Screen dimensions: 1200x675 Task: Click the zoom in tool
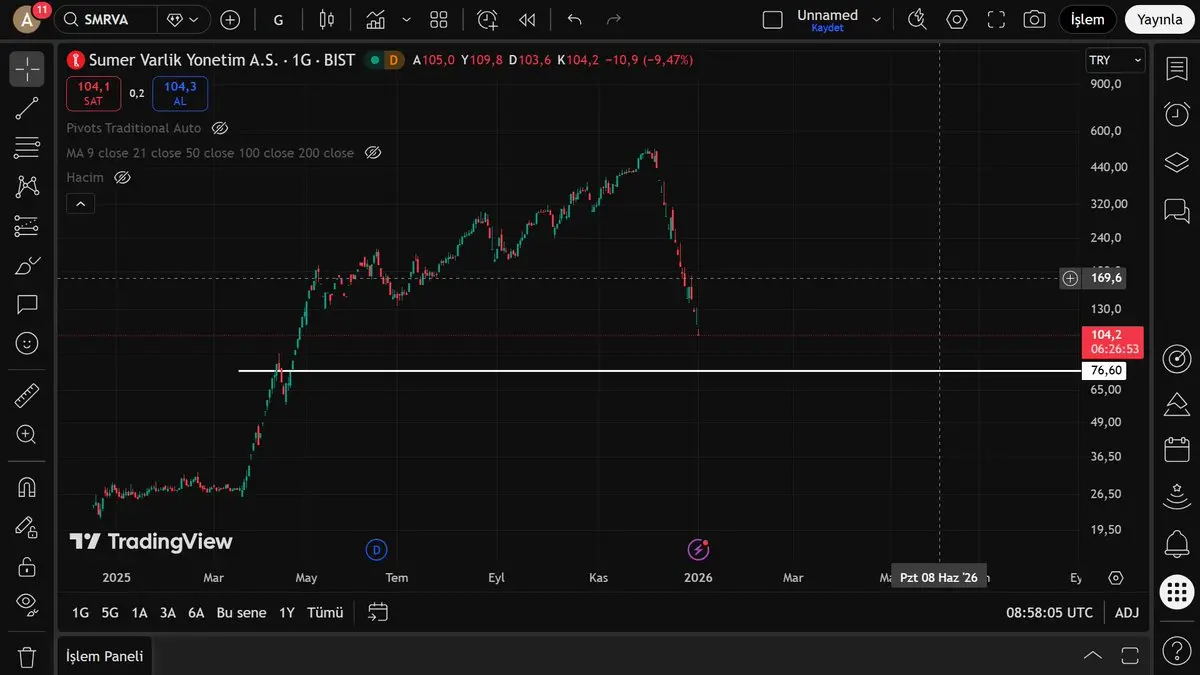click(x=27, y=435)
